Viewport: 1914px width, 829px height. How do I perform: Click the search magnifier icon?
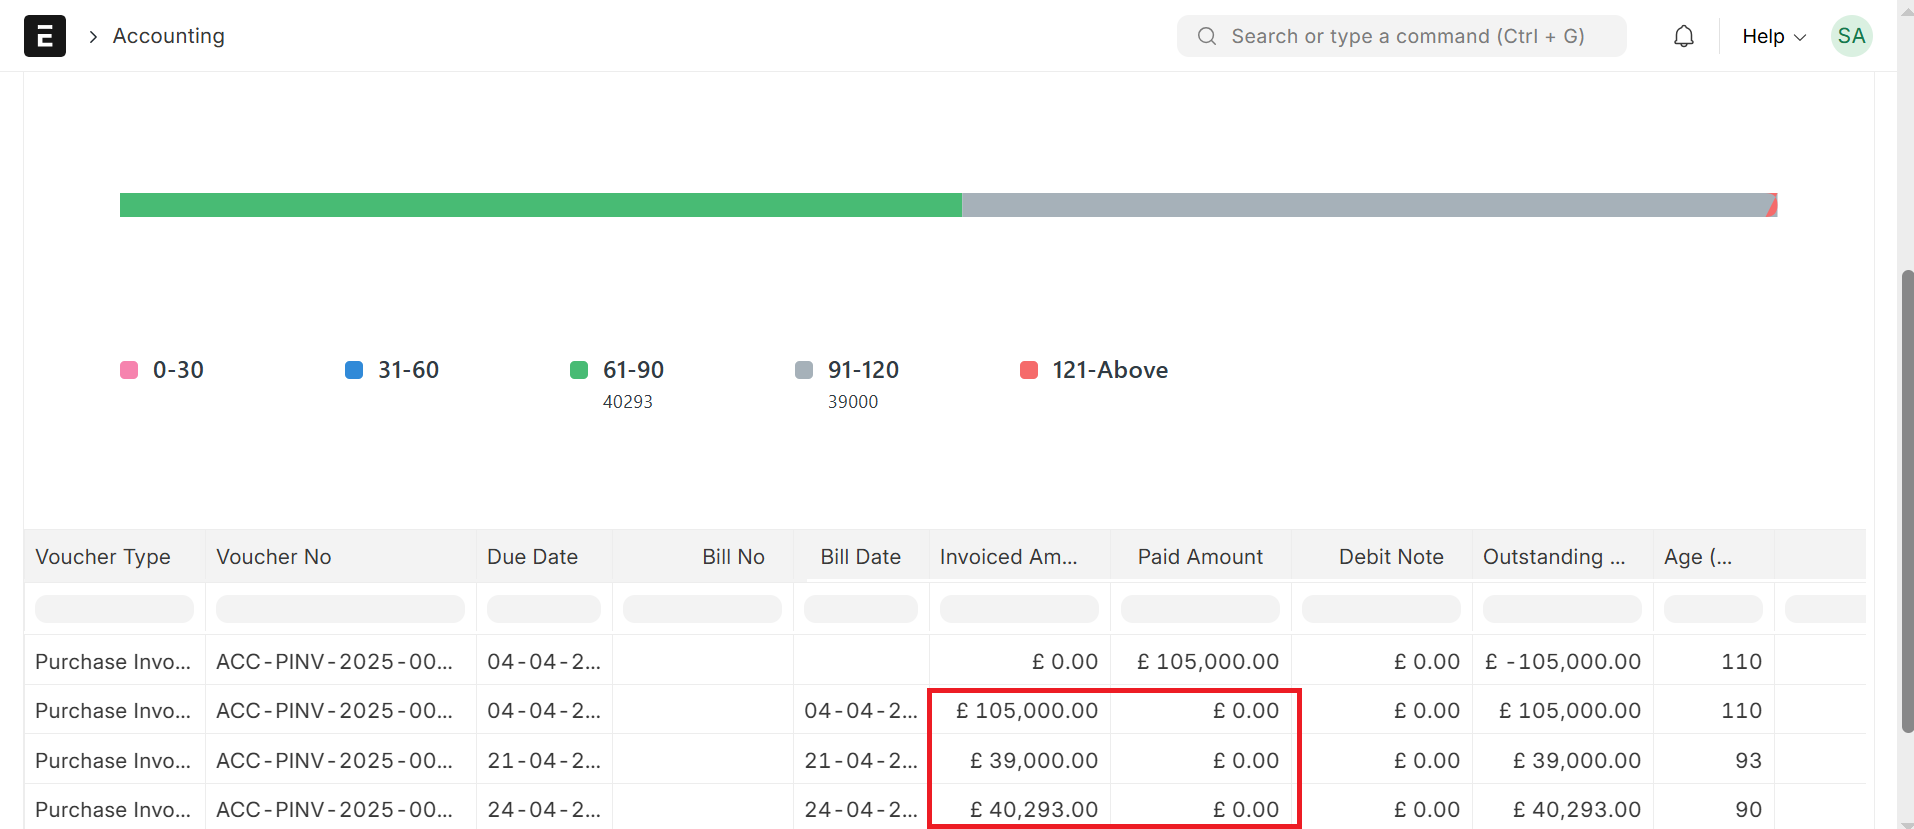point(1207,36)
